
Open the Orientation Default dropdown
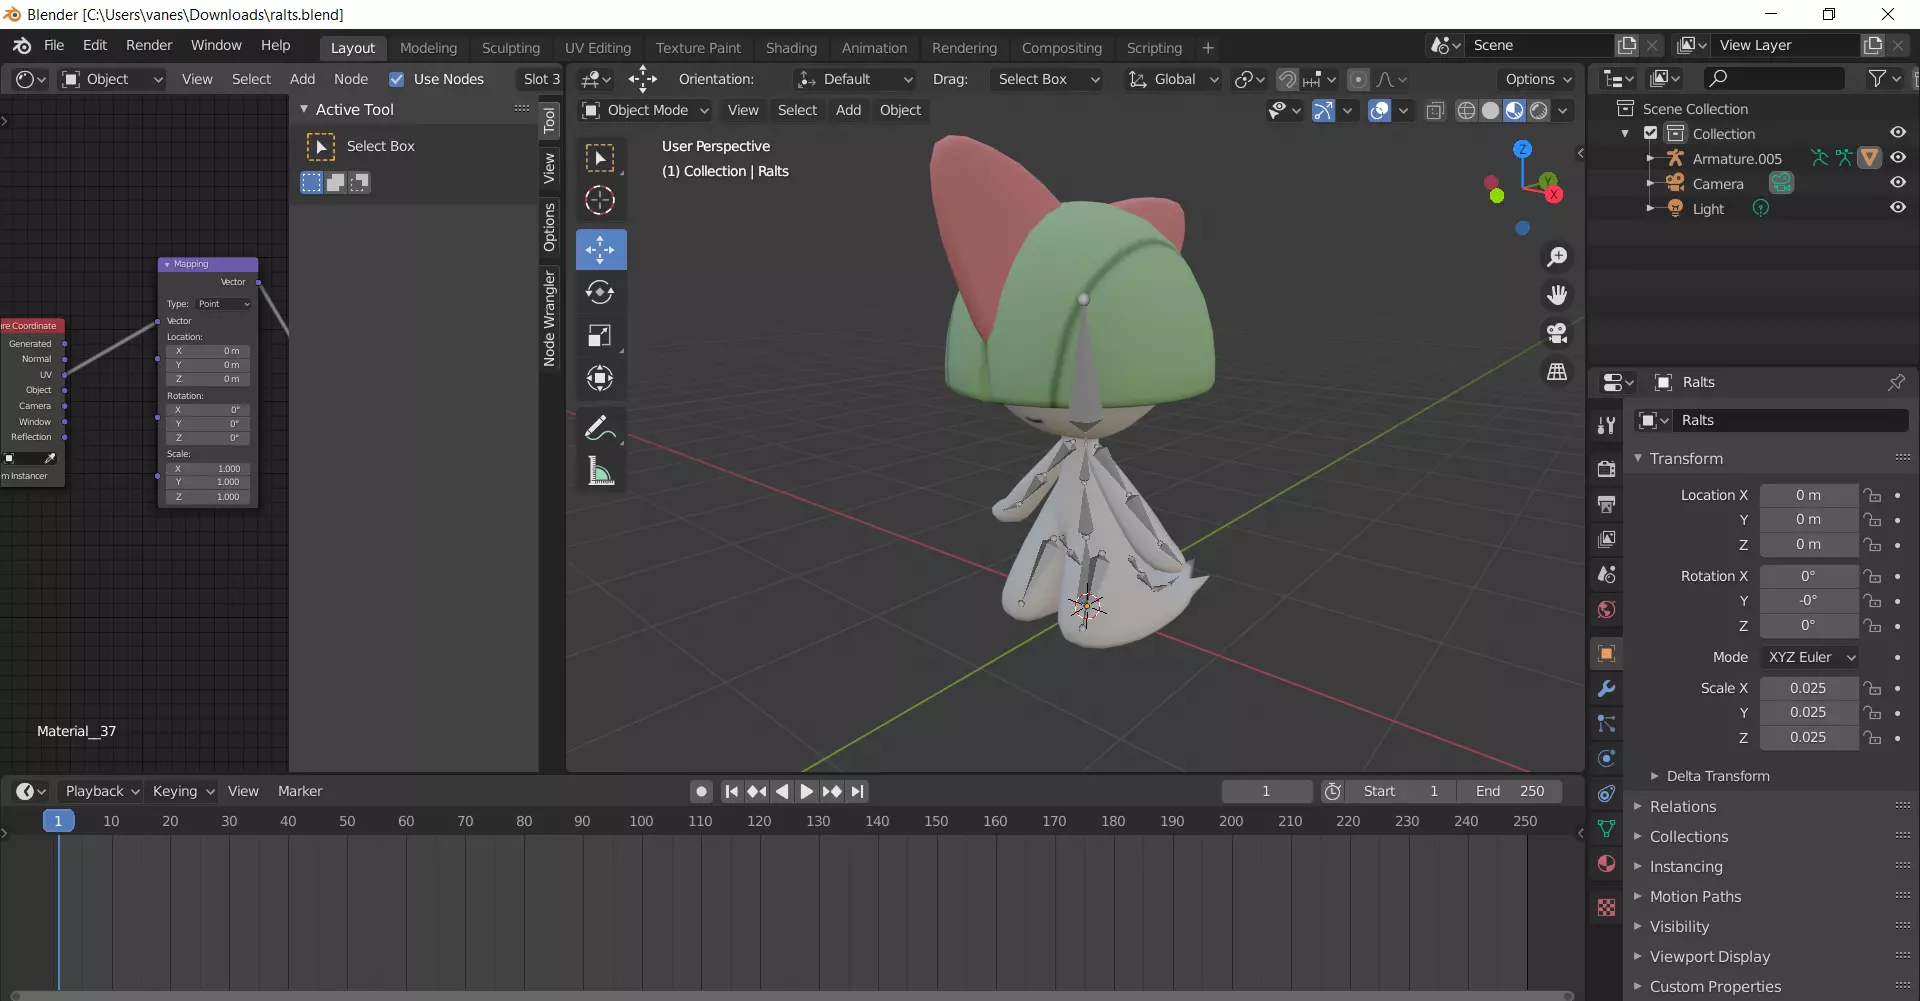pos(855,79)
